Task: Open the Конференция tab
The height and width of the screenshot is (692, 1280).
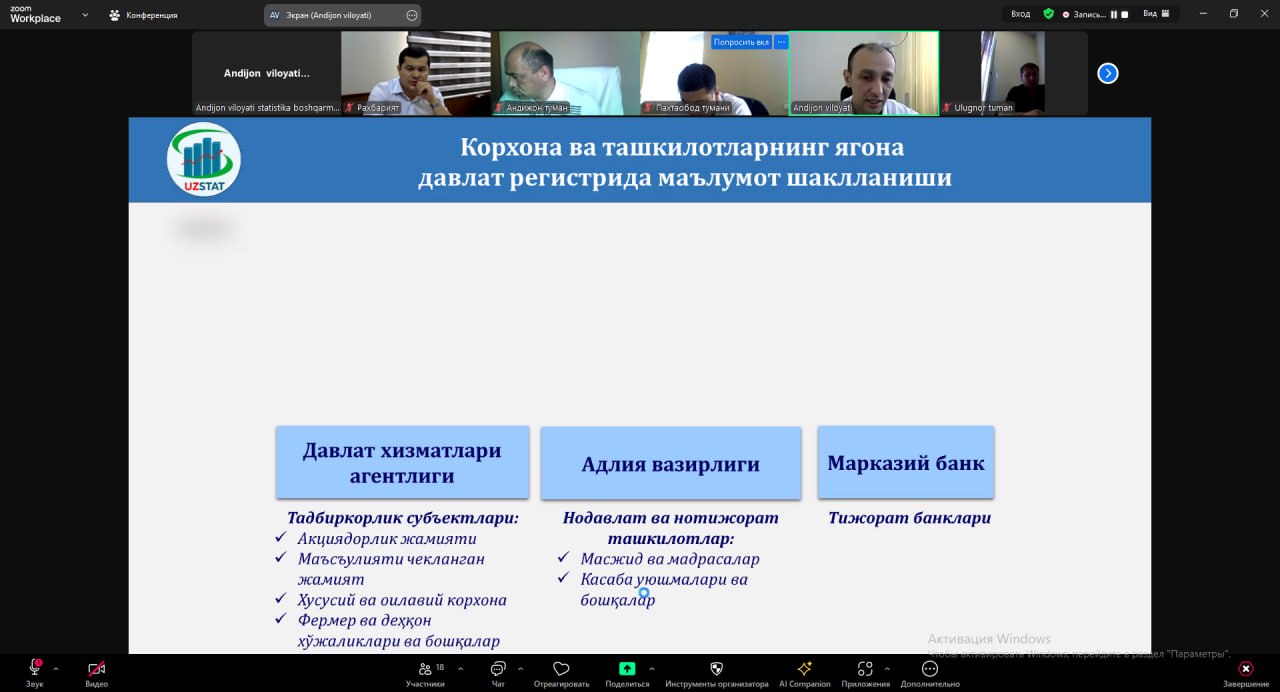Action: pyautogui.click(x=144, y=15)
